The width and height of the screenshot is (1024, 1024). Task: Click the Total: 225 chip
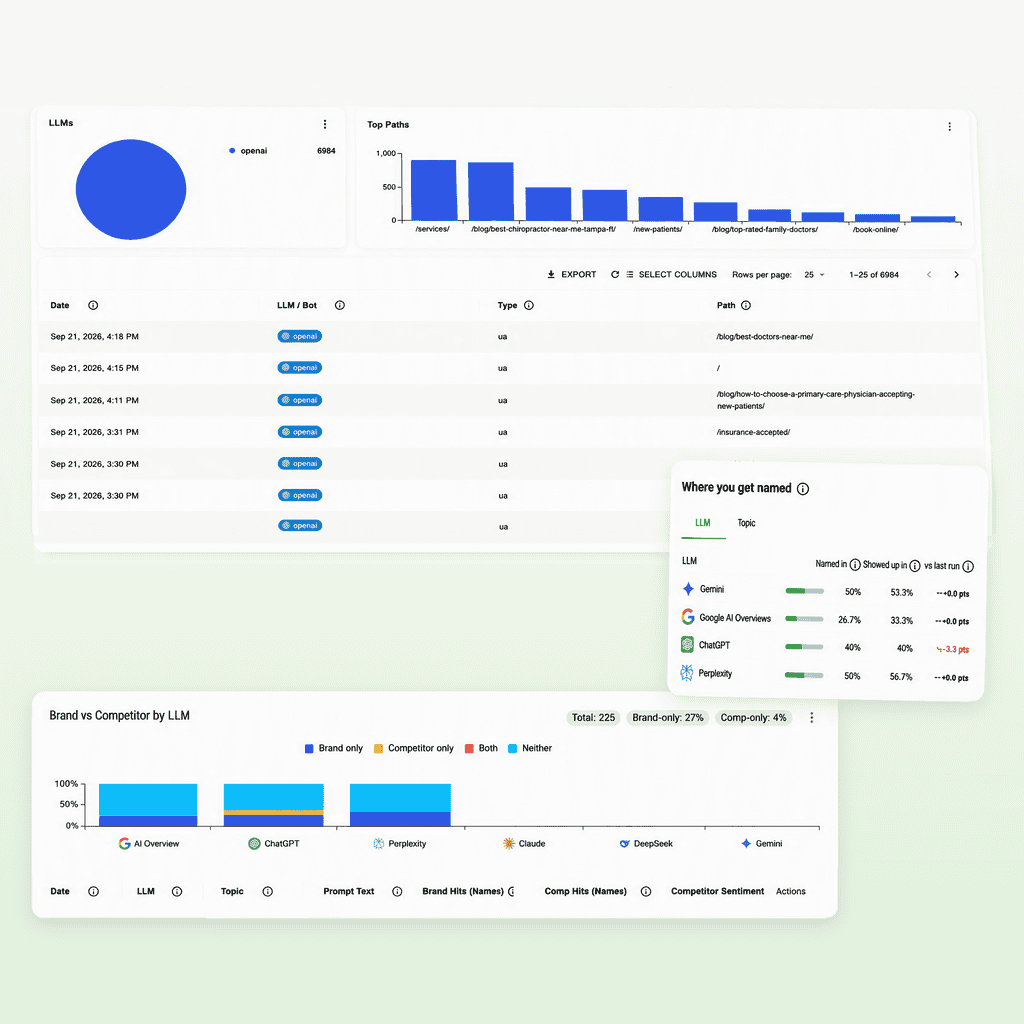pos(593,718)
